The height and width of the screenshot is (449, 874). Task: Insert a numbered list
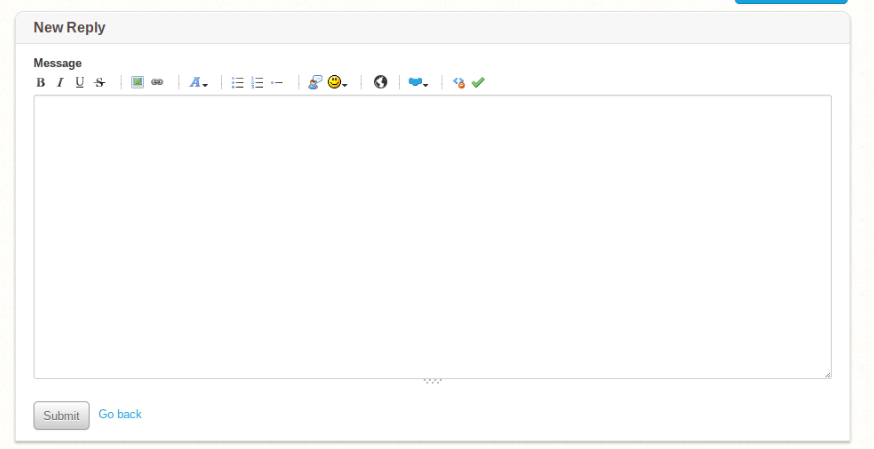pos(257,83)
